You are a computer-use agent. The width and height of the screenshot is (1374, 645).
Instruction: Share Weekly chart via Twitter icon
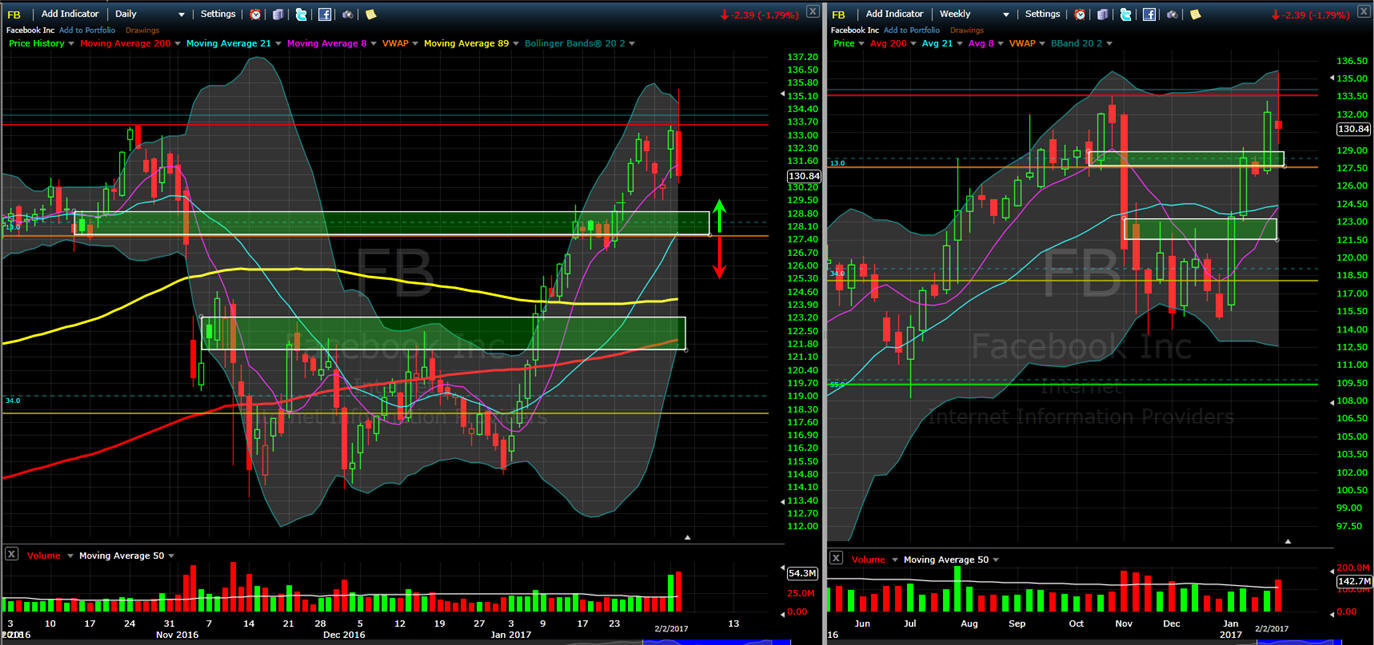coord(1125,14)
